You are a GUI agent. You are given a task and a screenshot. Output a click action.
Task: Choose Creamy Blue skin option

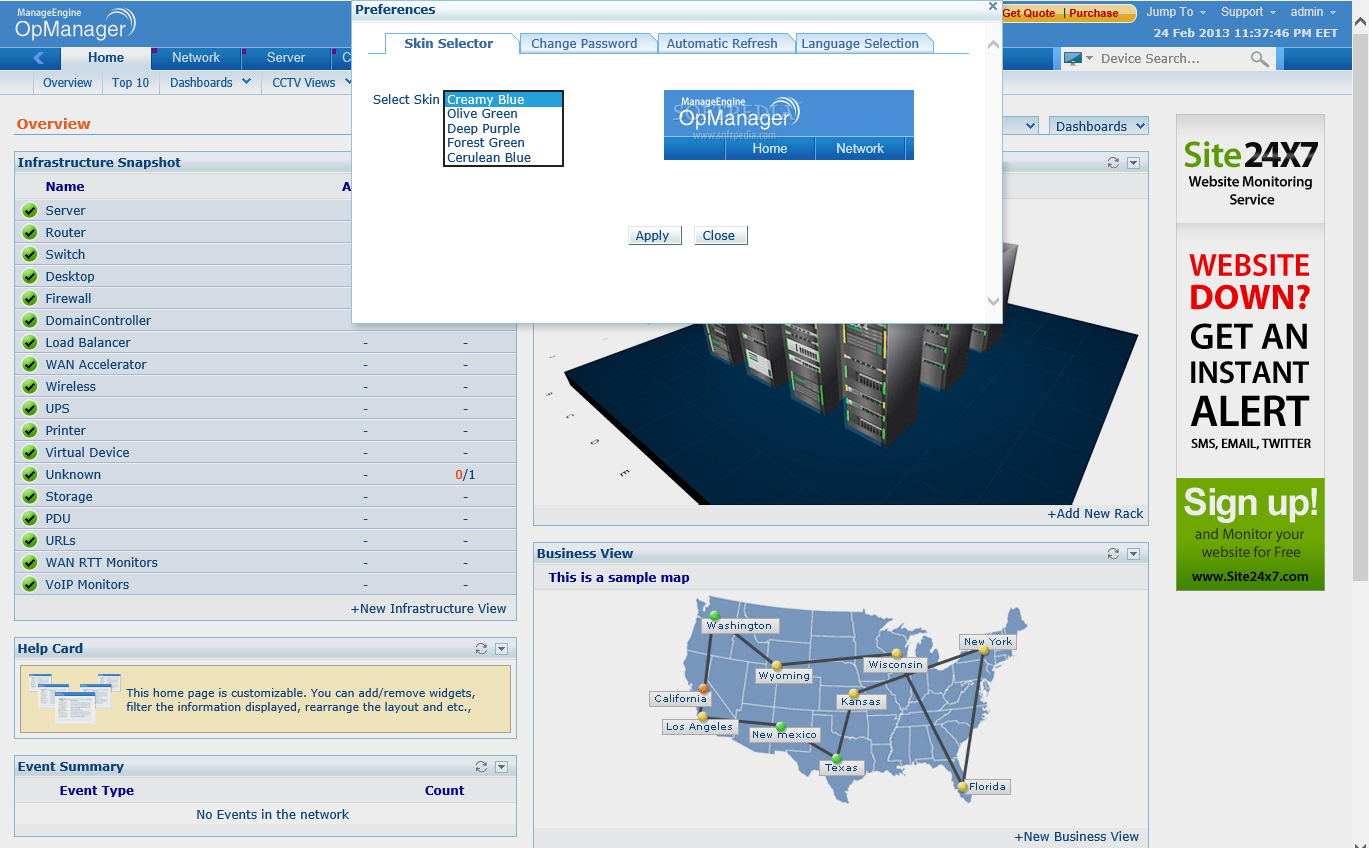503,100
